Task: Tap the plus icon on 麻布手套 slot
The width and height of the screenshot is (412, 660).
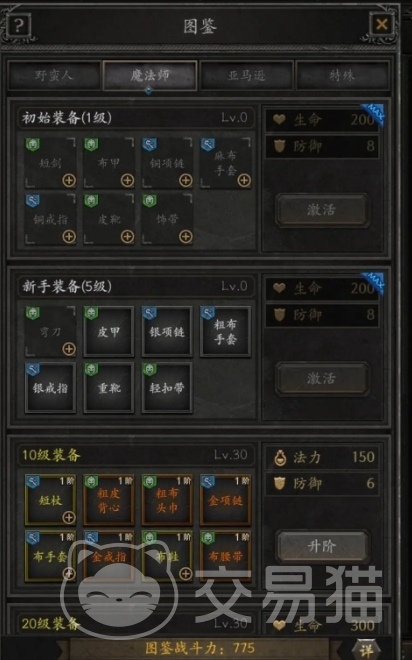Action: (244, 181)
